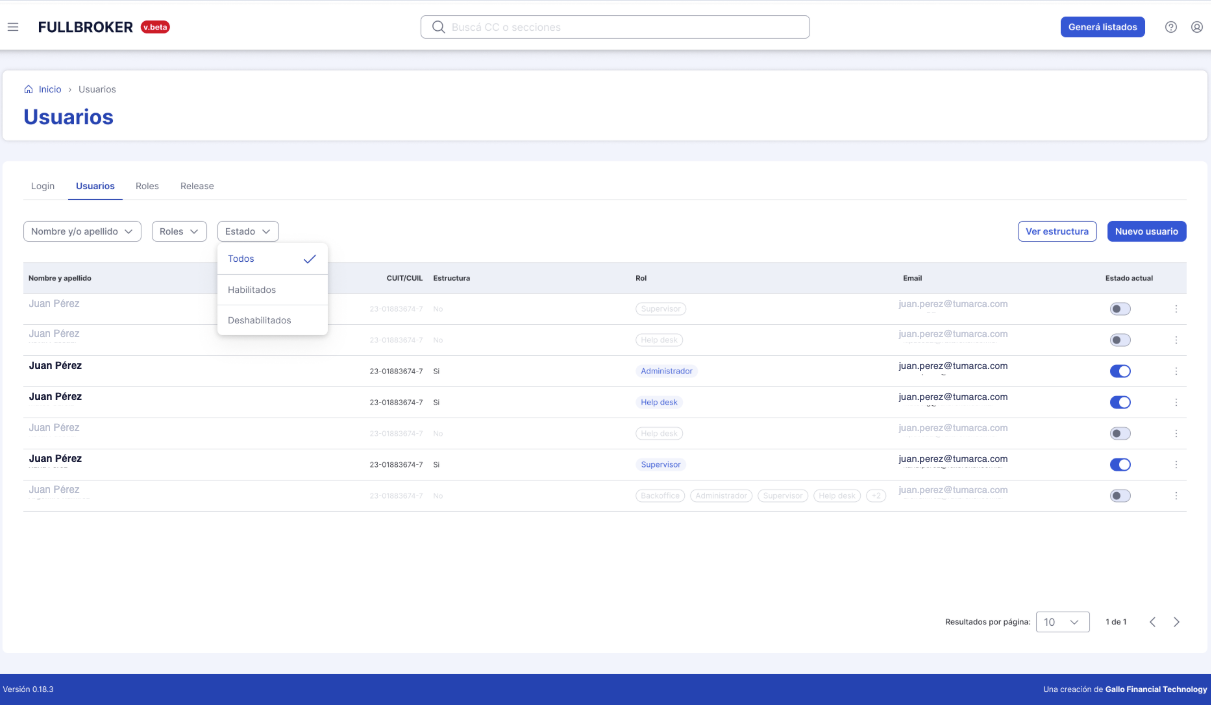This screenshot has width=1211, height=705.
Task: Switch to the Usuarios tab
Action: (x=95, y=186)
